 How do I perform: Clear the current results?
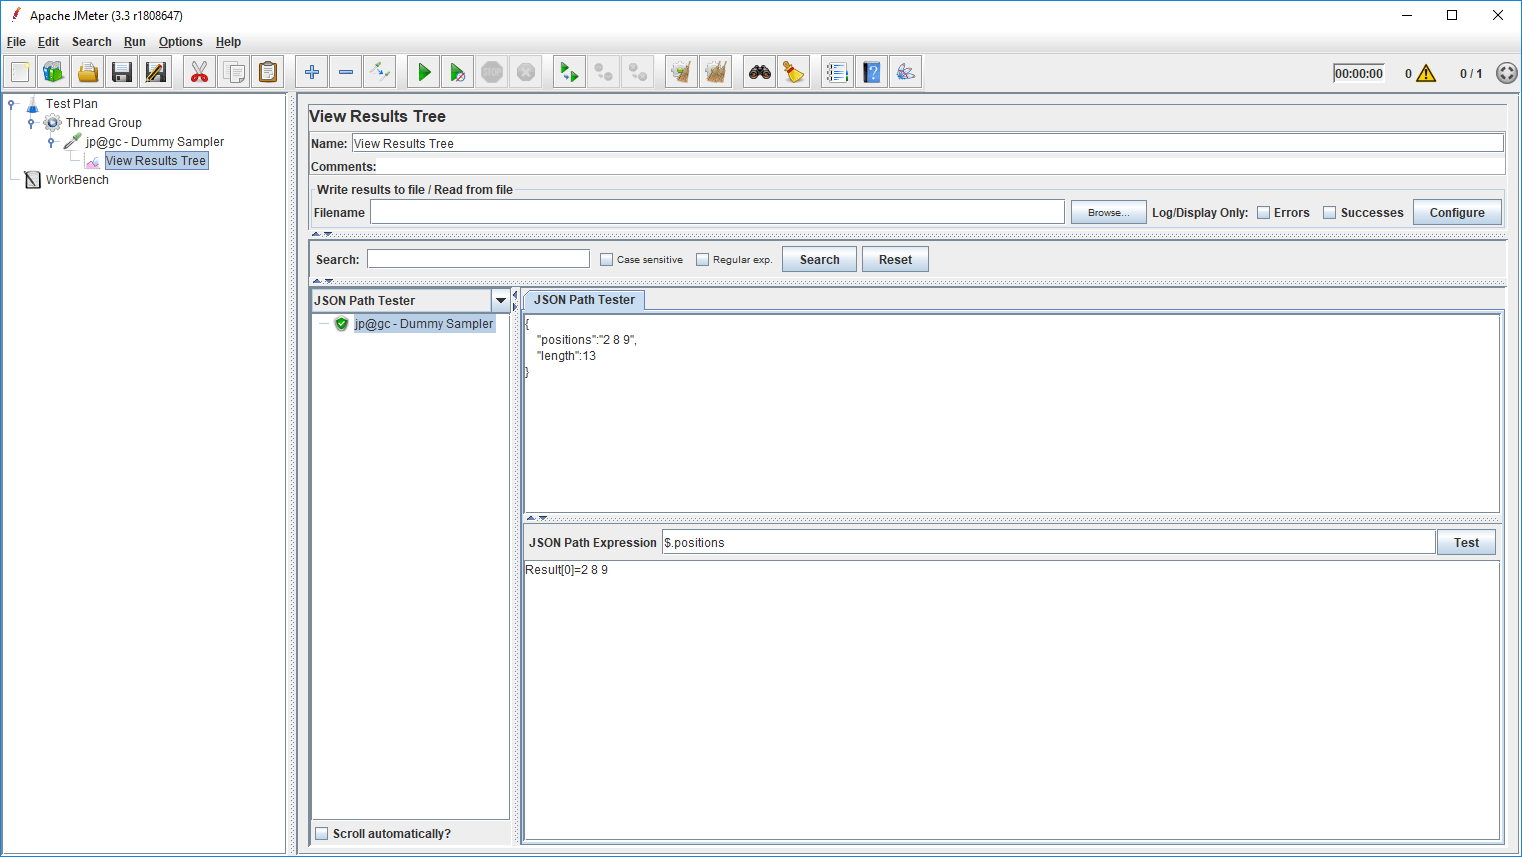point(680,71)
